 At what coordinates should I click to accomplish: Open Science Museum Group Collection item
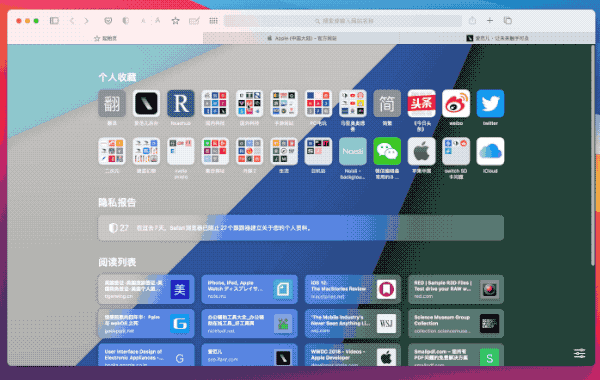click(x=456, y=323)
